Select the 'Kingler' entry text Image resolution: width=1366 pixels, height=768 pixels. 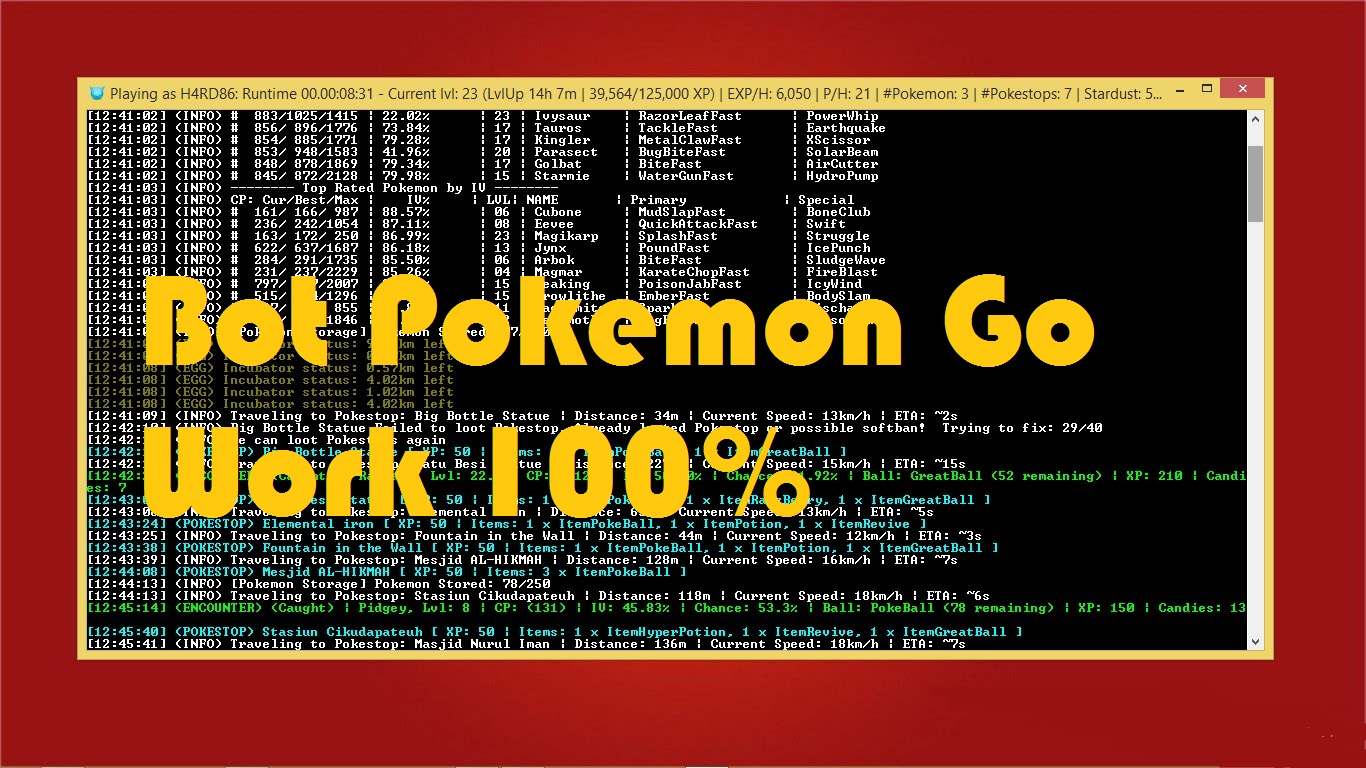click(x=562, y=140)
